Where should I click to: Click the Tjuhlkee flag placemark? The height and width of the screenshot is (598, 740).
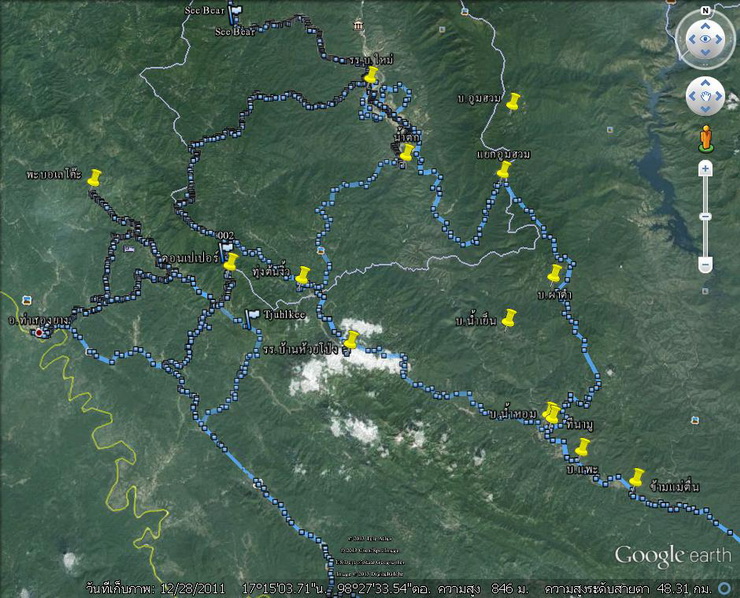click(x=253, y=317)
